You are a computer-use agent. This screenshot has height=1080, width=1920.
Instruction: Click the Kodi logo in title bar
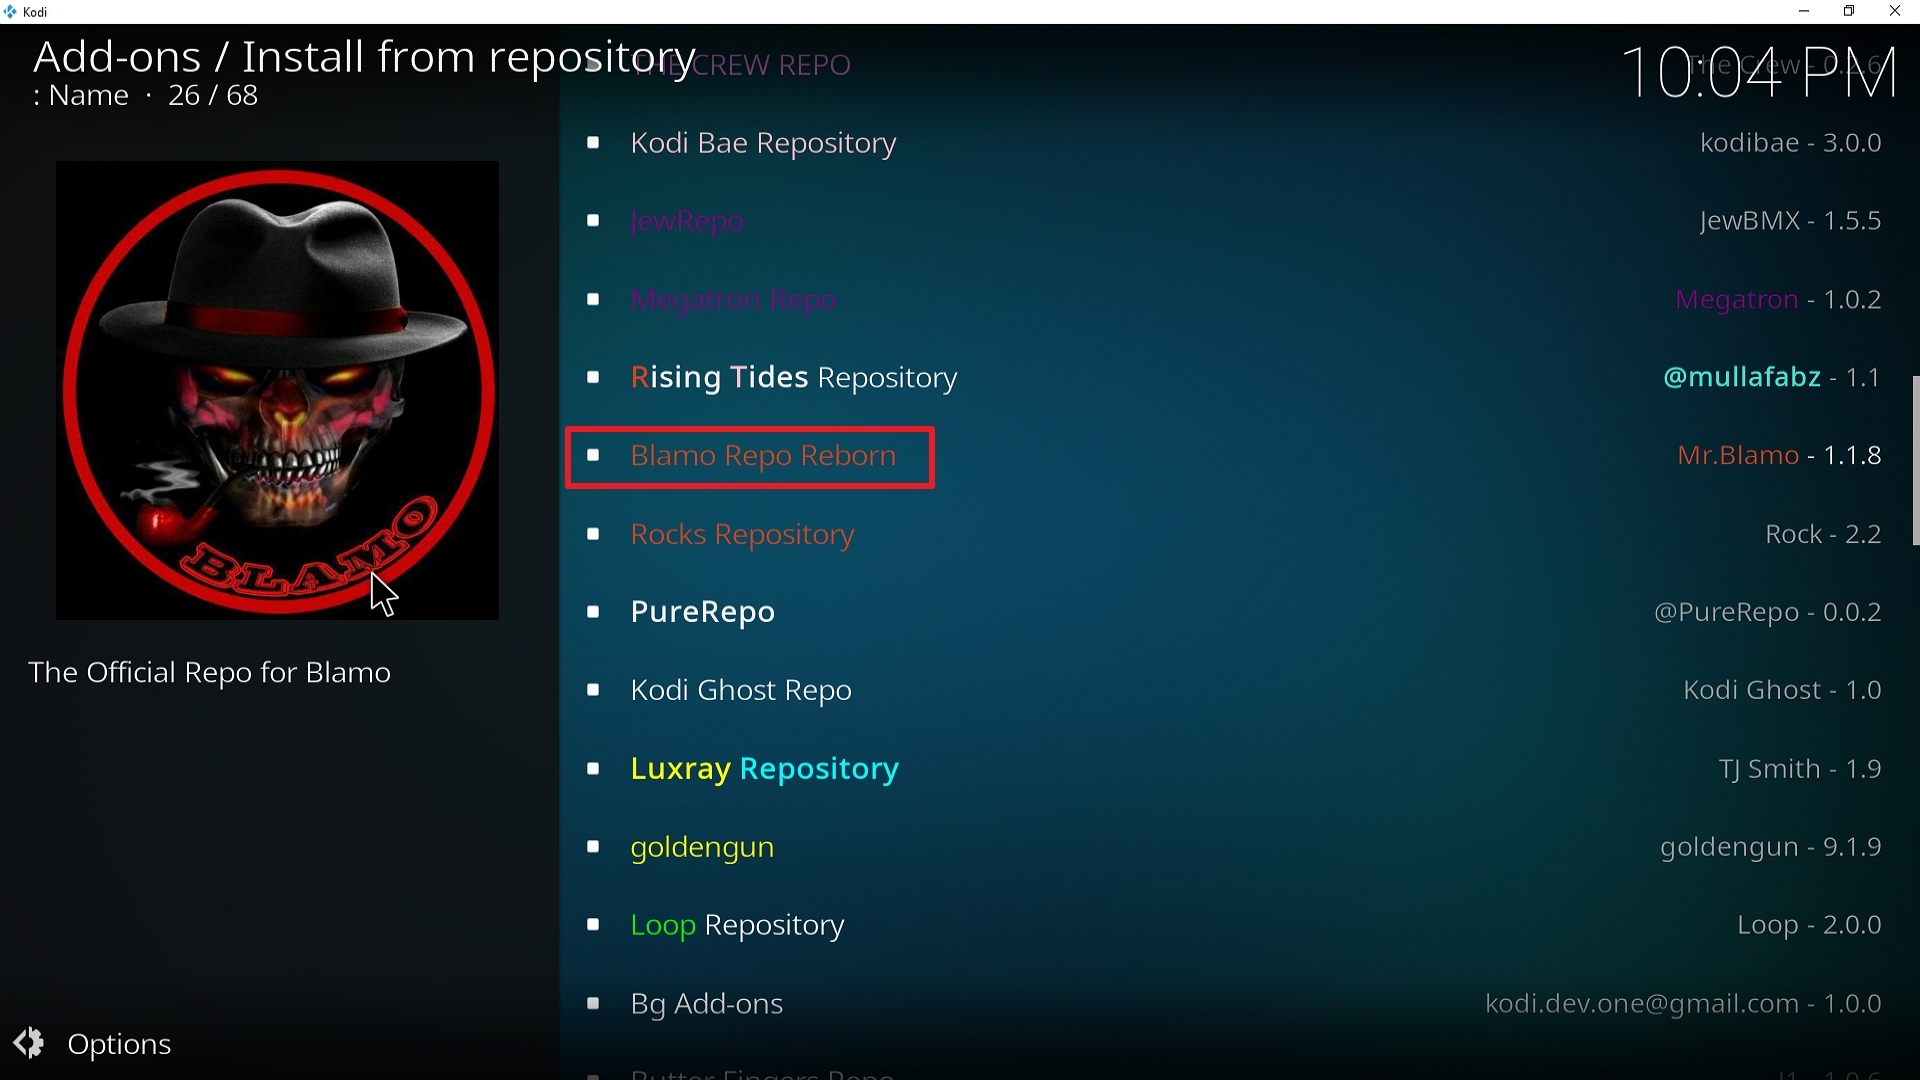tap(10, 12)
